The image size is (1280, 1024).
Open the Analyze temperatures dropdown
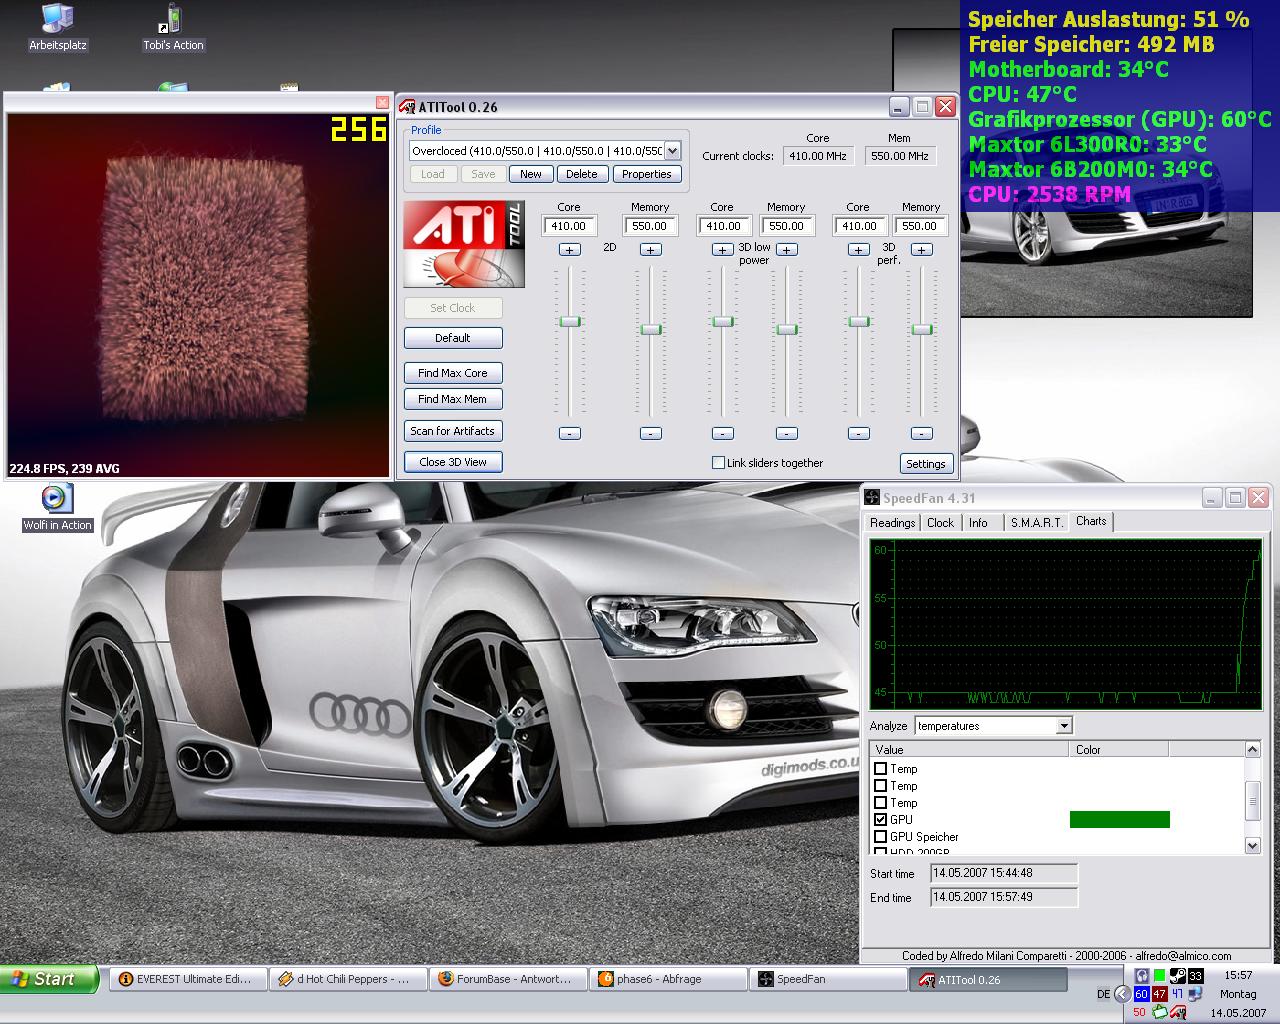[1064, 726]
